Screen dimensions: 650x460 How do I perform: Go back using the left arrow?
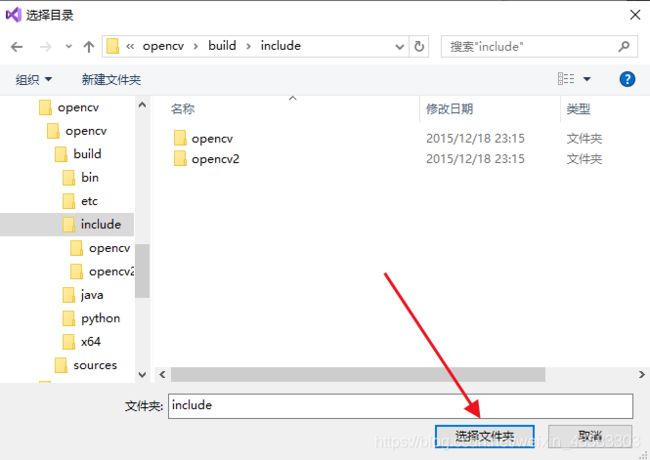click(x=17, y=47)
